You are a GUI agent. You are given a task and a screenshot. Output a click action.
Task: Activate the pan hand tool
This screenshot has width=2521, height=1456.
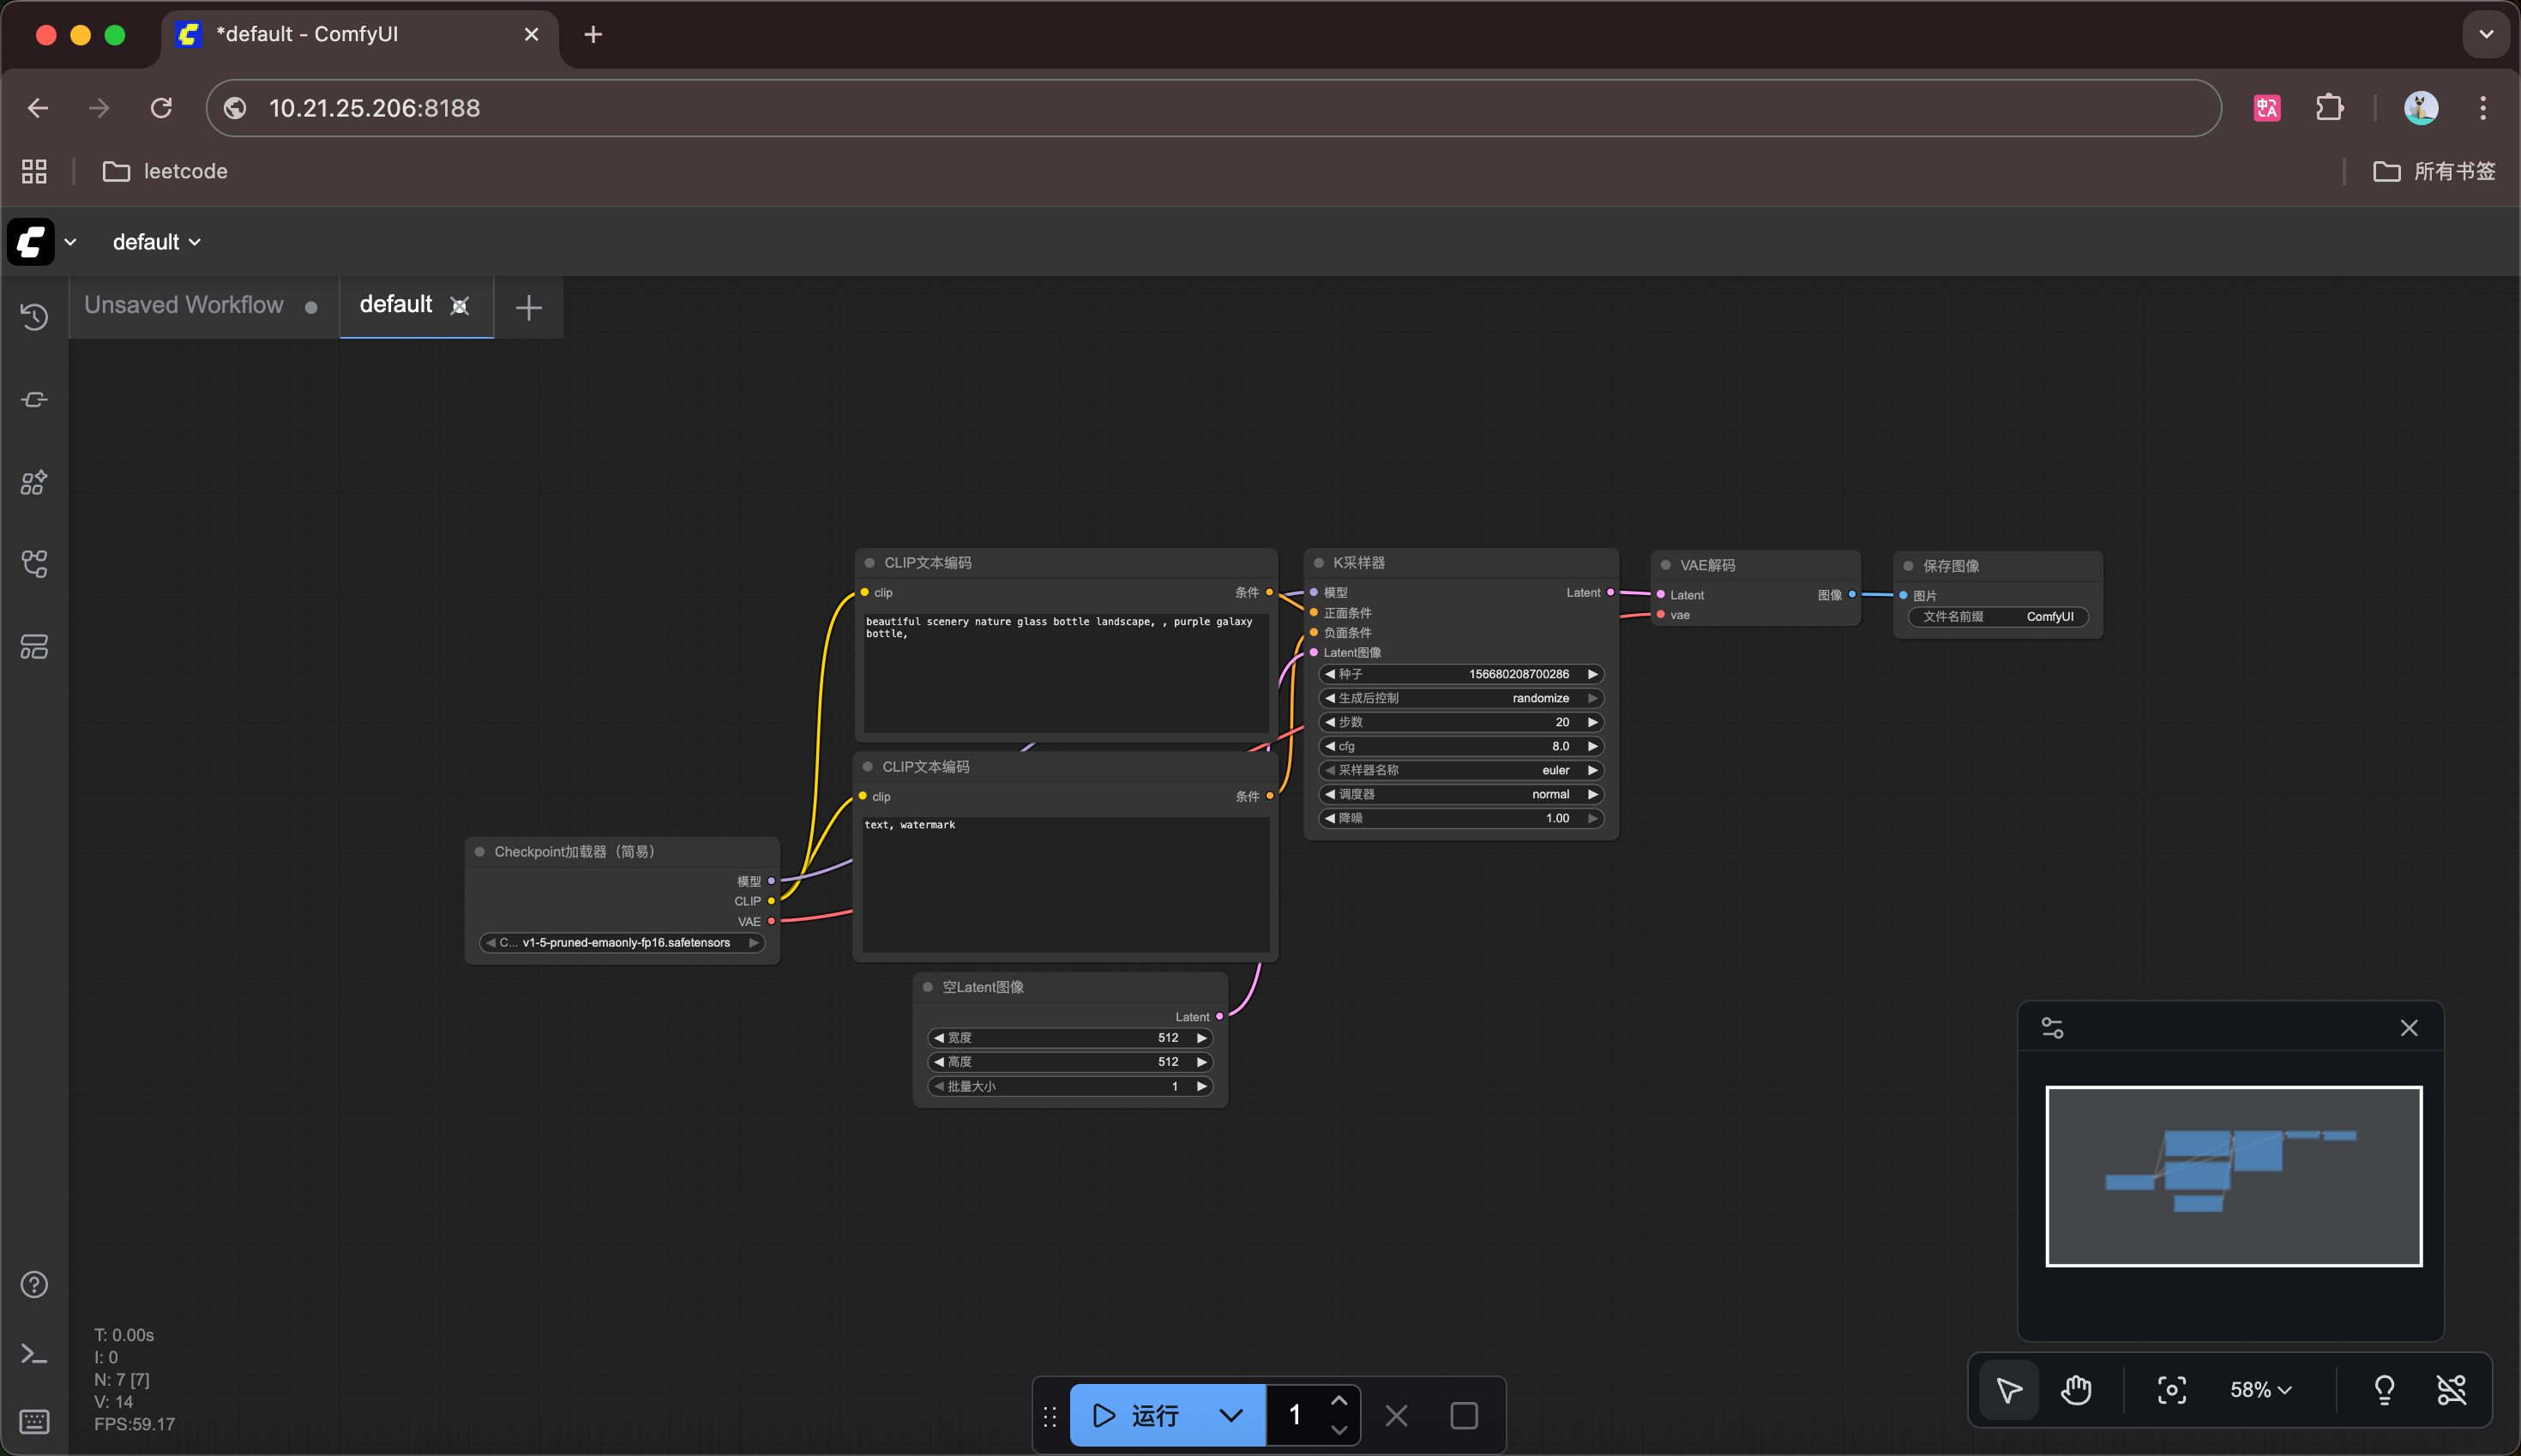(x=2075, y=1389)
